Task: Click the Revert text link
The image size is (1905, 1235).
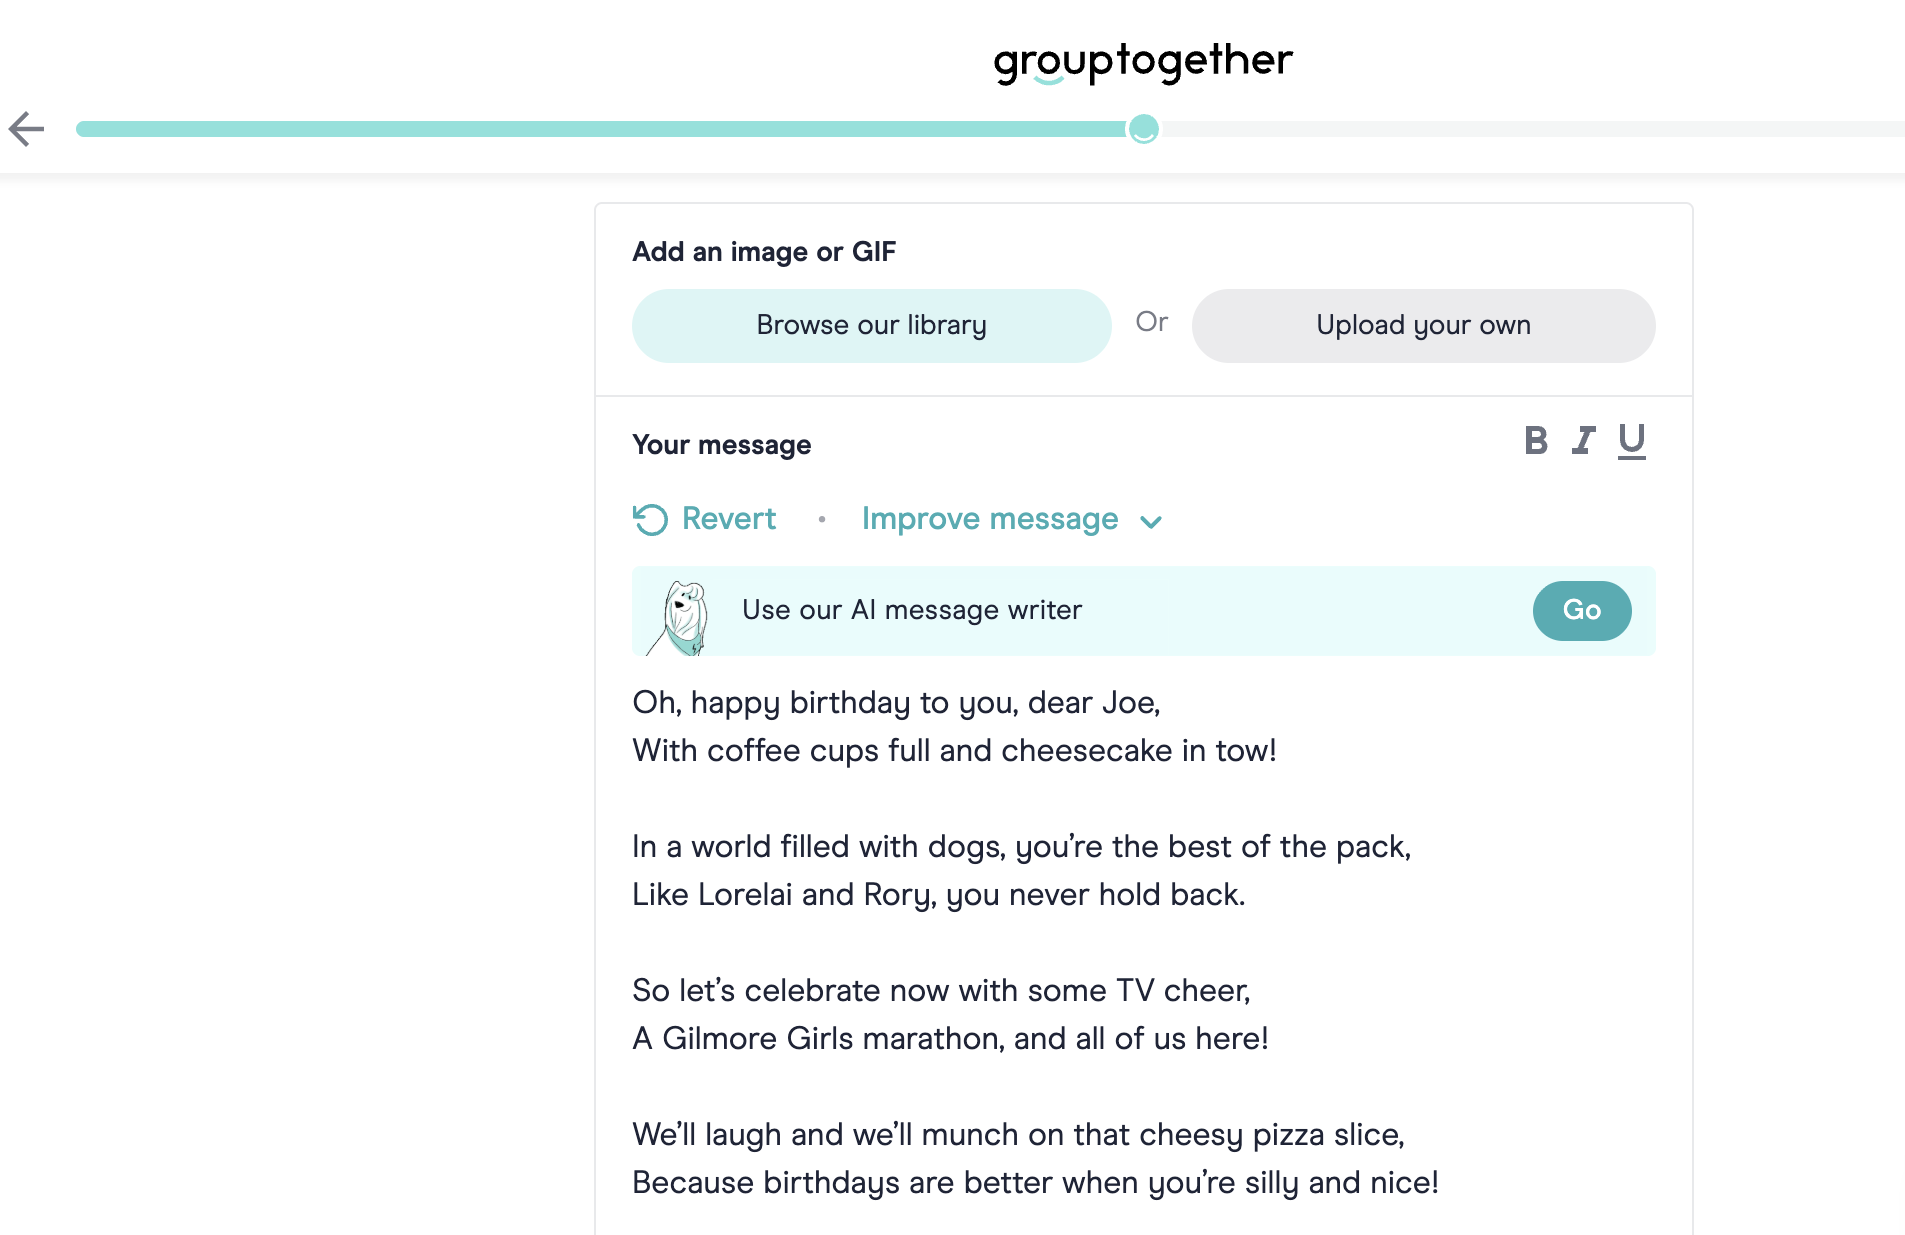Action: point(728,519)
